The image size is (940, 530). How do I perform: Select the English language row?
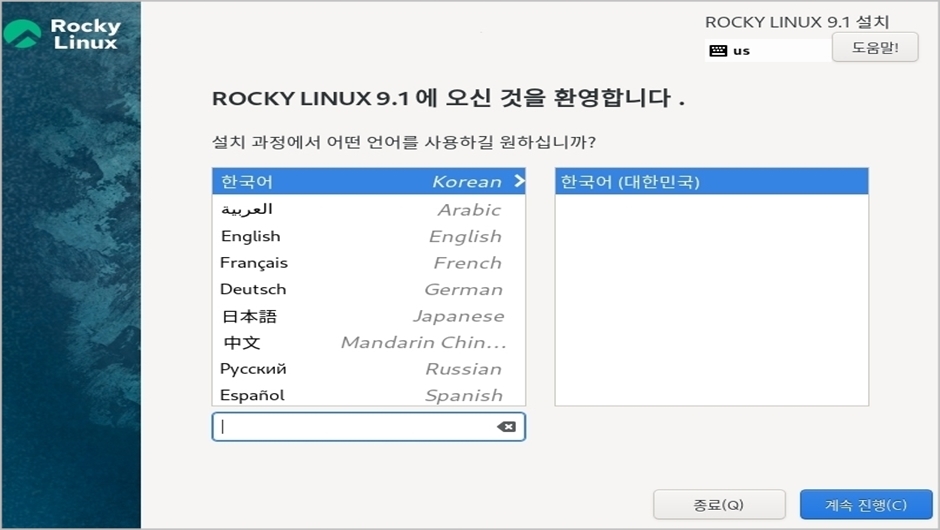(x=369, y=236)
